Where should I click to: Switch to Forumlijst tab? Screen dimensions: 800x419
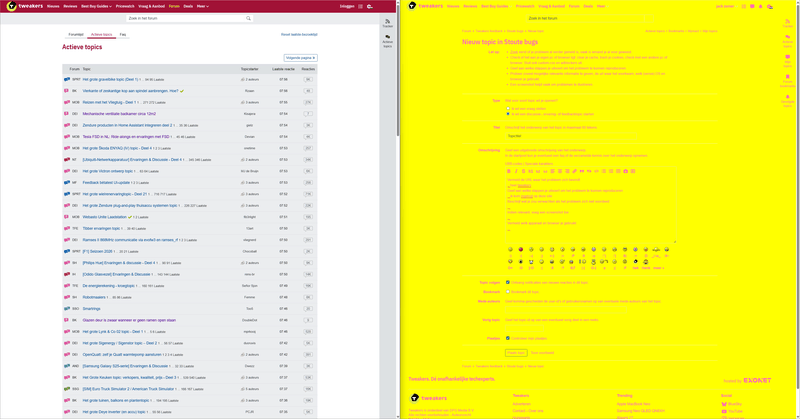pyautogui.click(x=76, y=35)
